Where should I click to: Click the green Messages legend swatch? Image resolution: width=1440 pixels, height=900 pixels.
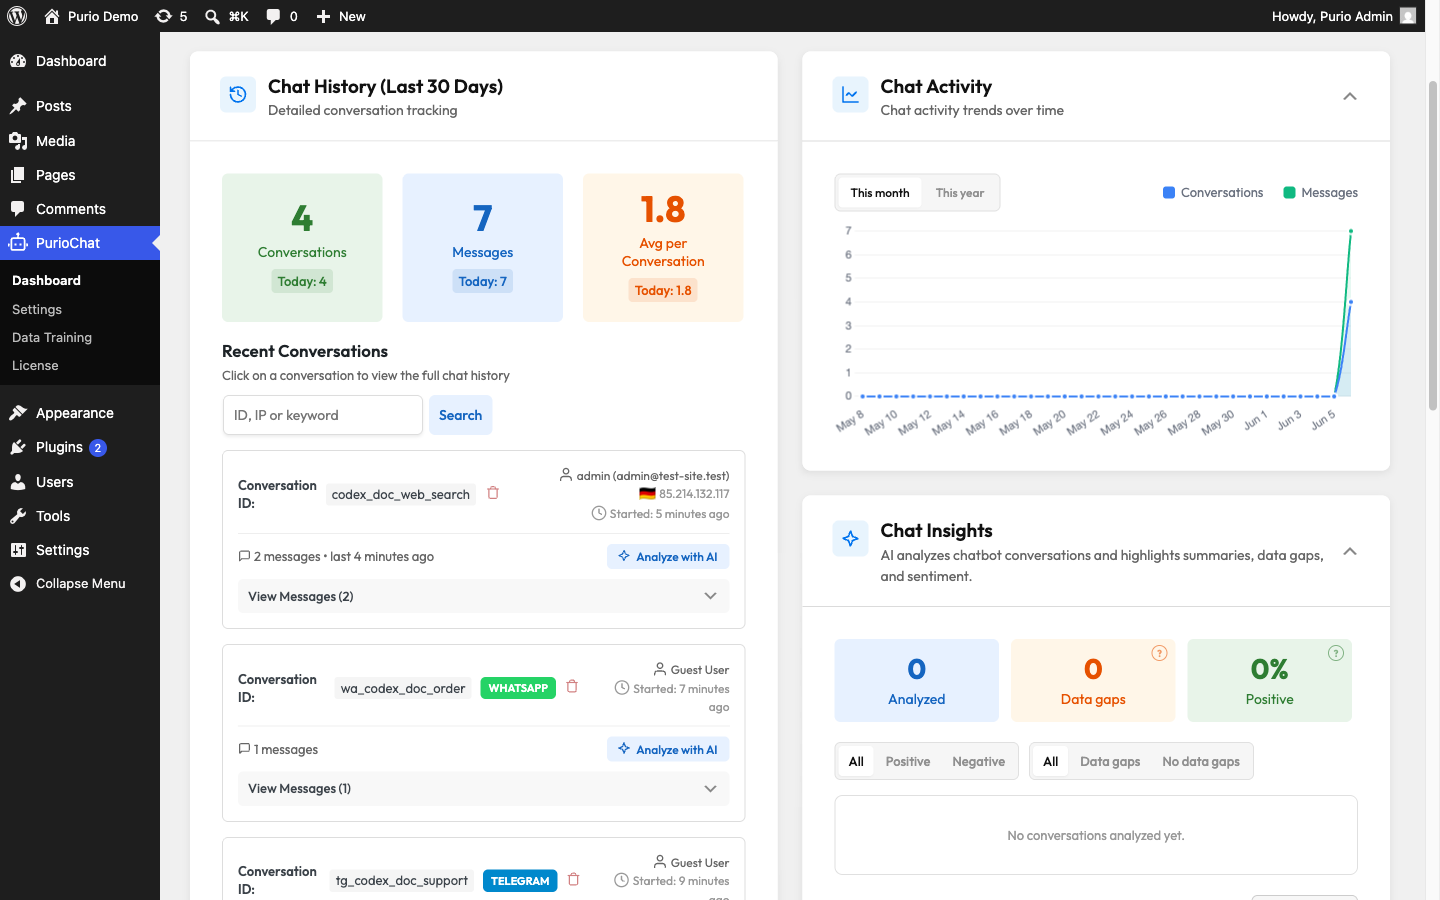point(1289,193)
